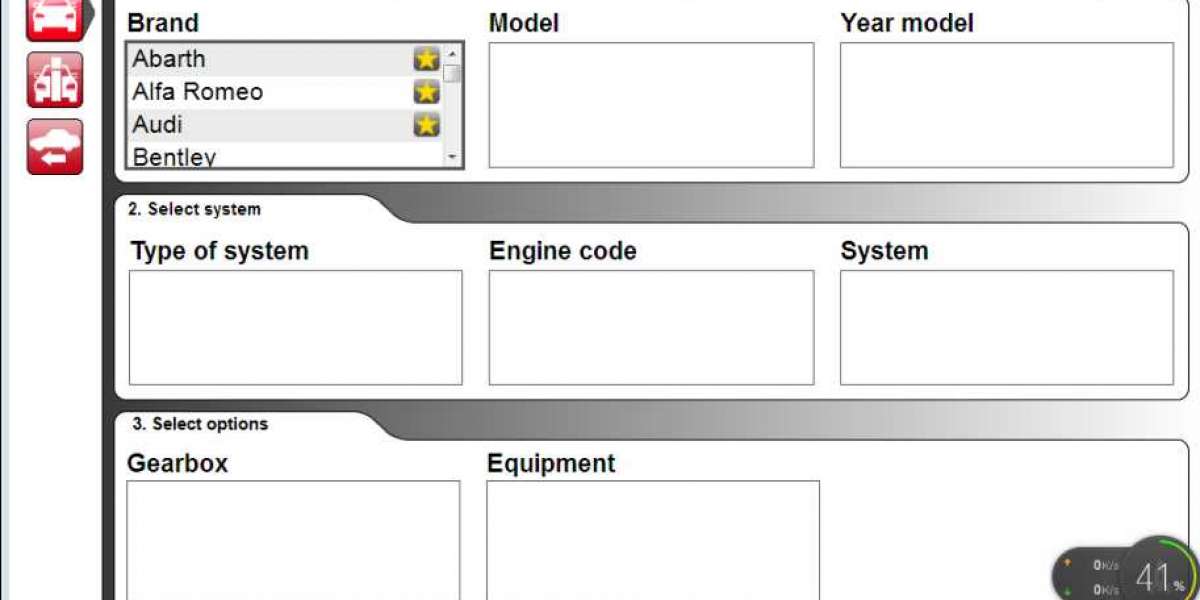1200x600 pixels.
Task: Click the Brand list scrollbar thumb
Action: [452, 73]
